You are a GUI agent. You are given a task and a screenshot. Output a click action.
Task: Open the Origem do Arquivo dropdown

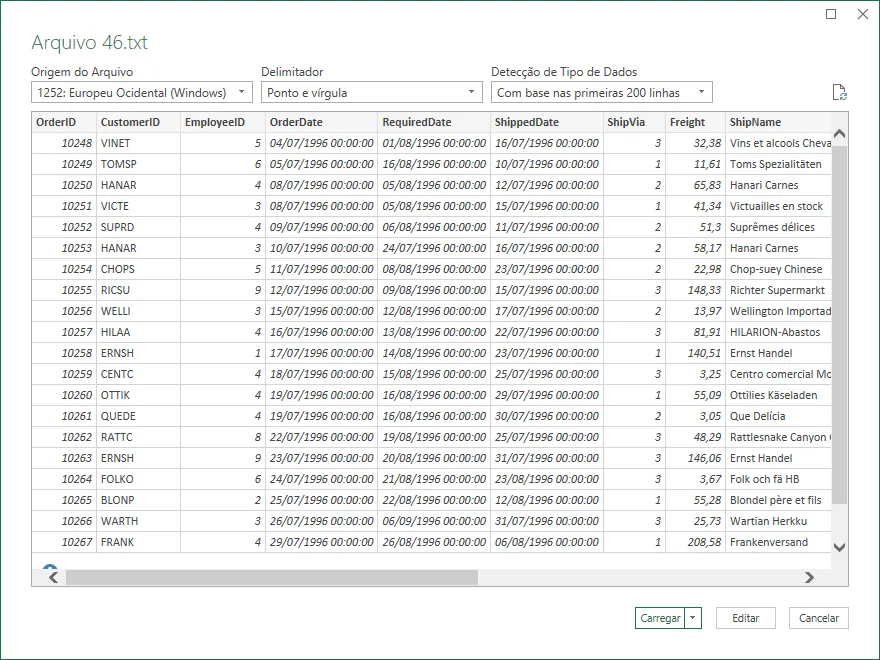142,92
